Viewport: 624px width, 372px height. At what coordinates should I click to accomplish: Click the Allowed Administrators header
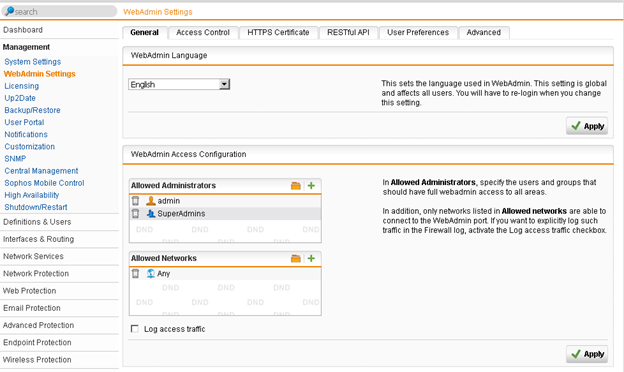click(x=173, y=185)
